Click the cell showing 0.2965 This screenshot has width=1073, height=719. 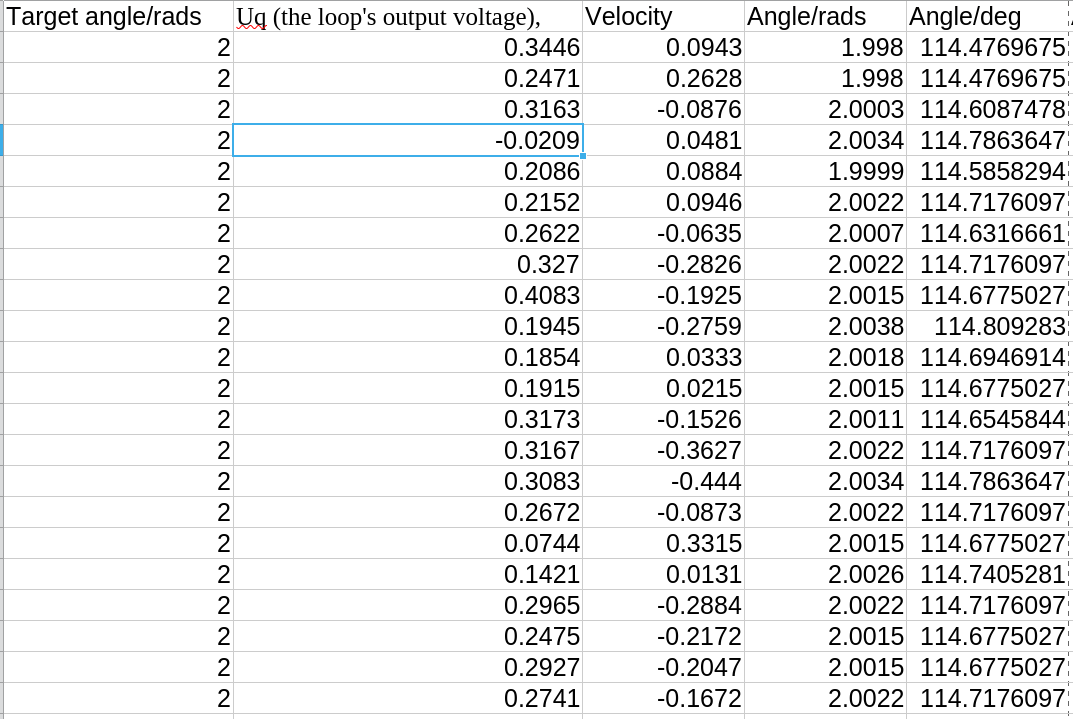tap(408, 605)
